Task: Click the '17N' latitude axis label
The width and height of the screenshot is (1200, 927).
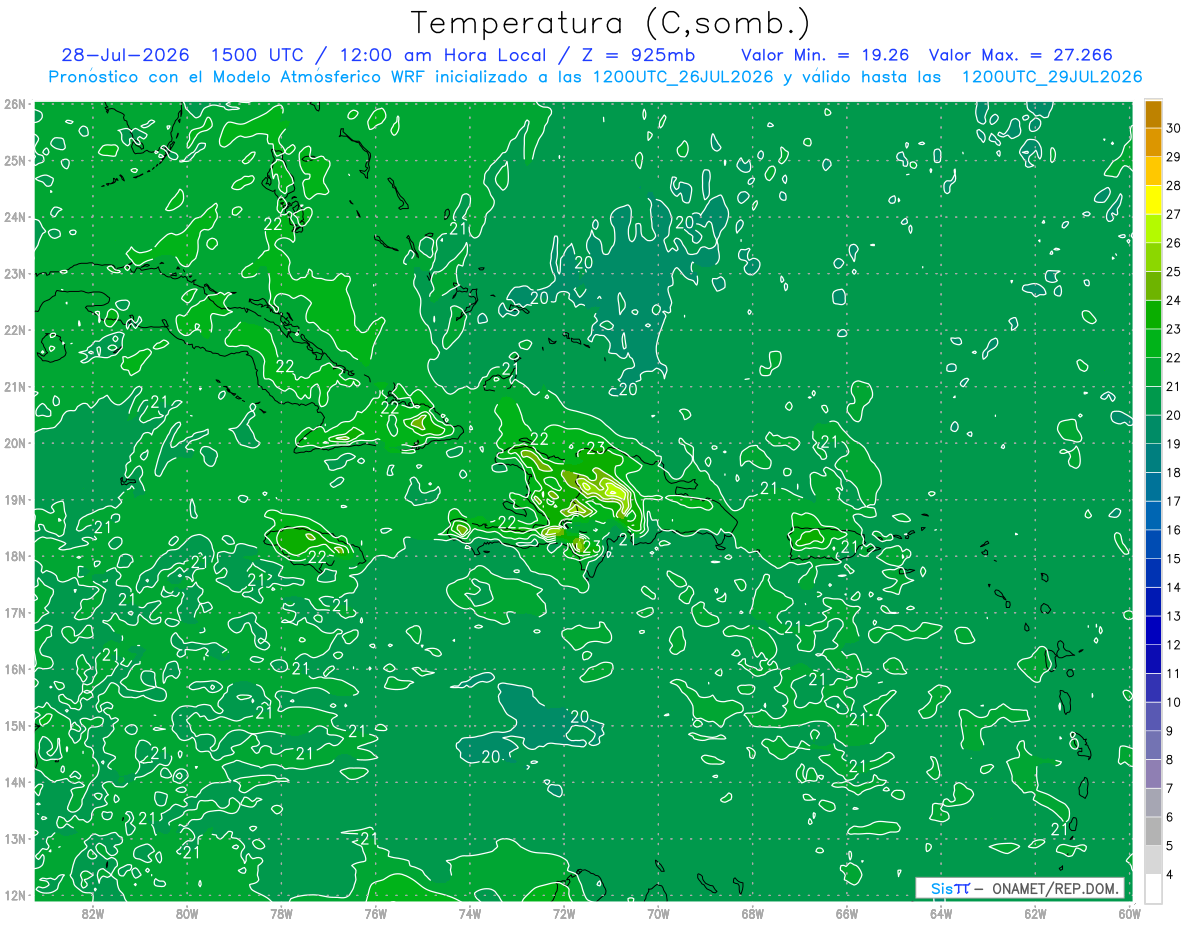Action: pos(14,613)
